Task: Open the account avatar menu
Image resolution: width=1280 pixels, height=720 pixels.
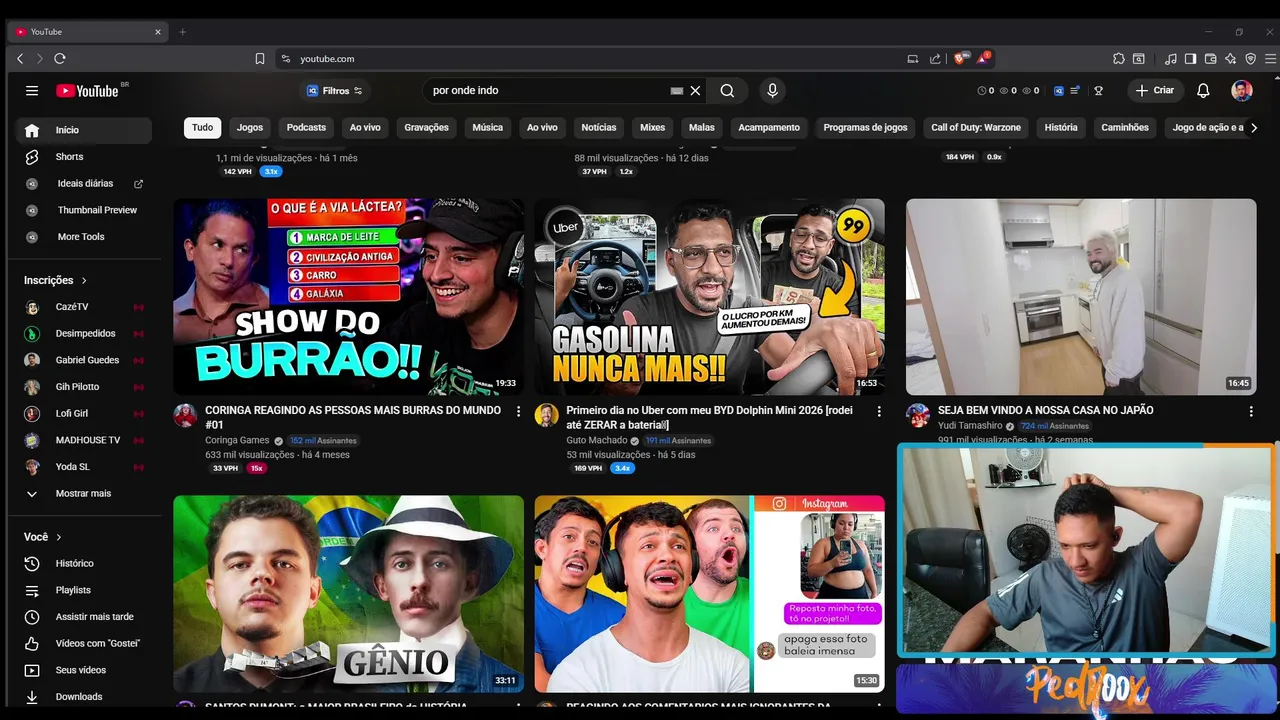Action: click(1242, 90)
